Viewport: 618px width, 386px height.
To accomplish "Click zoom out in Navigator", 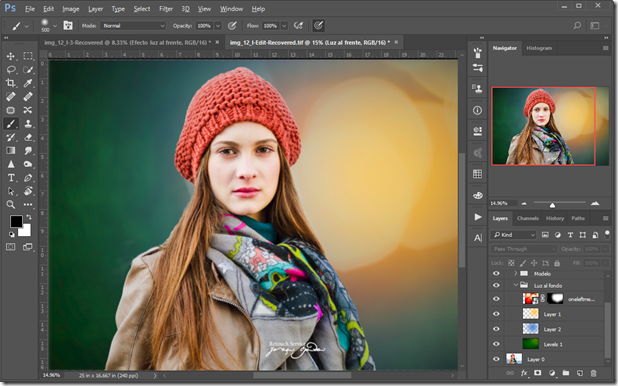I will (524, 203).
